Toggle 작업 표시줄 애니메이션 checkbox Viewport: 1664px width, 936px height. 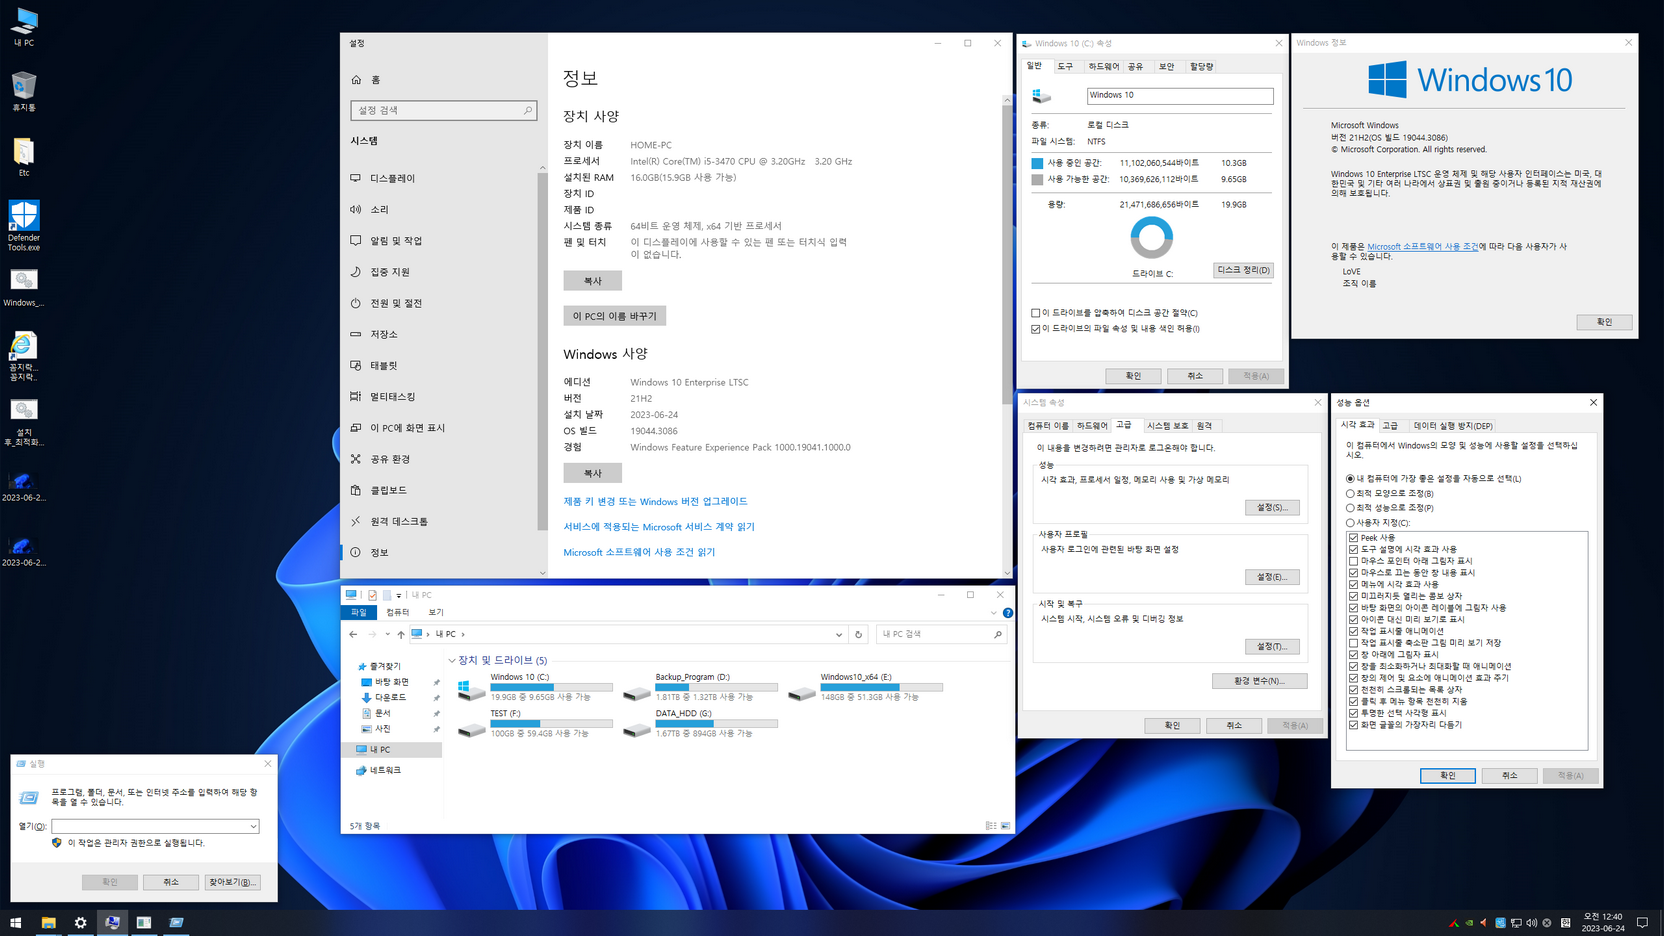pyautogui.click(x=1354, y=631)
